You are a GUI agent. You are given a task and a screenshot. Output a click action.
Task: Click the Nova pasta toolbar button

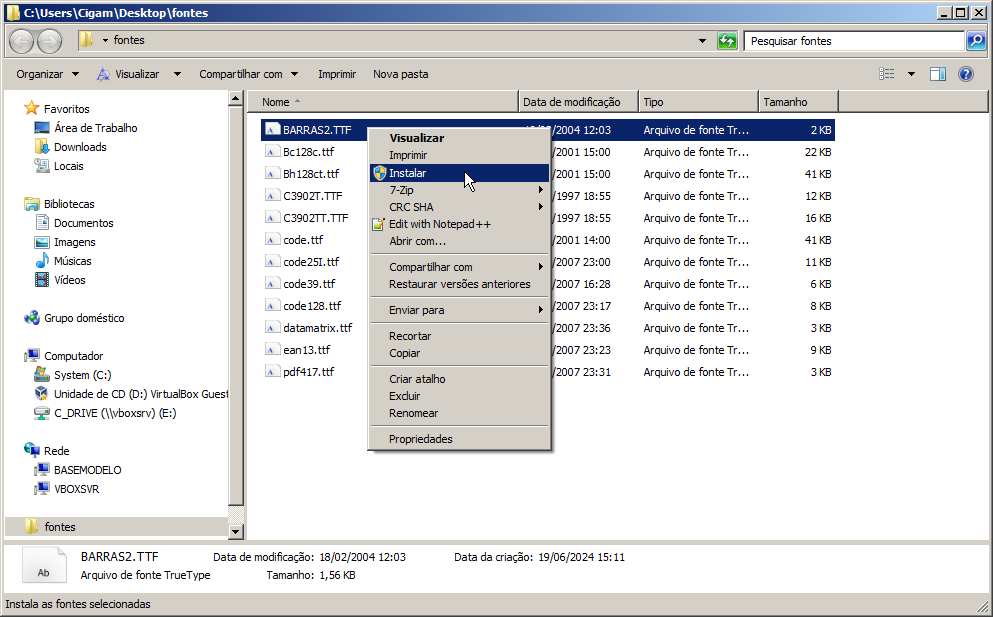(x=400, y=74)
